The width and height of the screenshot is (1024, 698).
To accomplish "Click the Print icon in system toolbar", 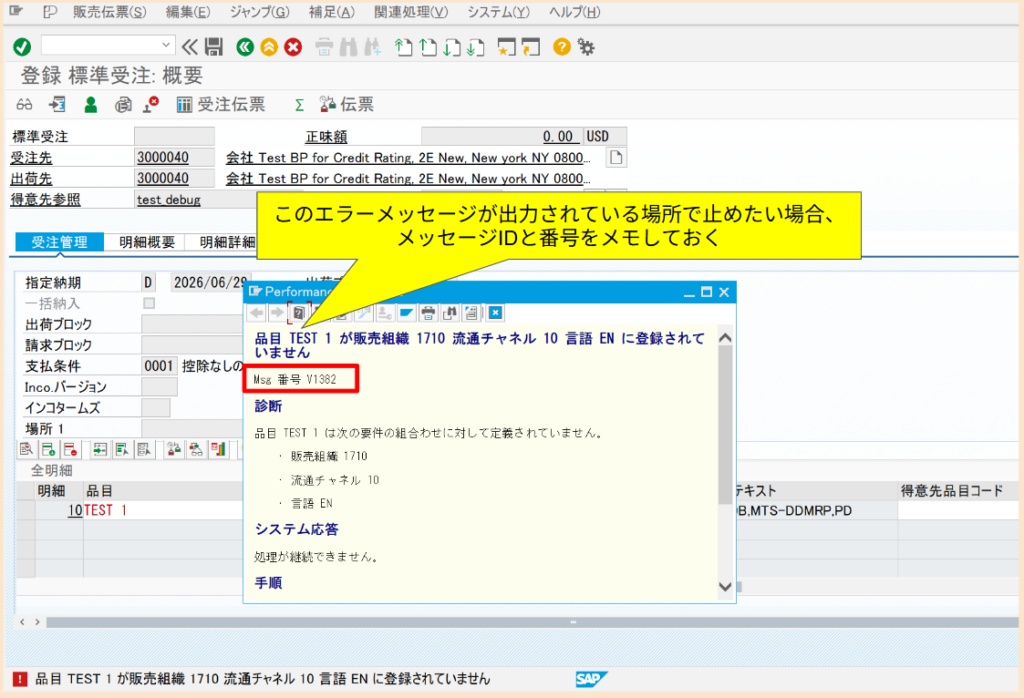I will pos(324,47).
